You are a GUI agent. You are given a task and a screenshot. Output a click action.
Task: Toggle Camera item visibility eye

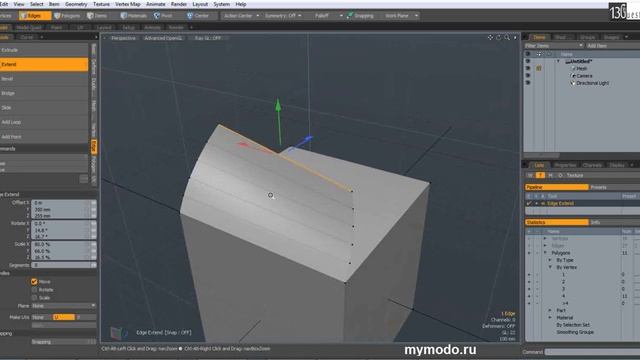[528, 76]
